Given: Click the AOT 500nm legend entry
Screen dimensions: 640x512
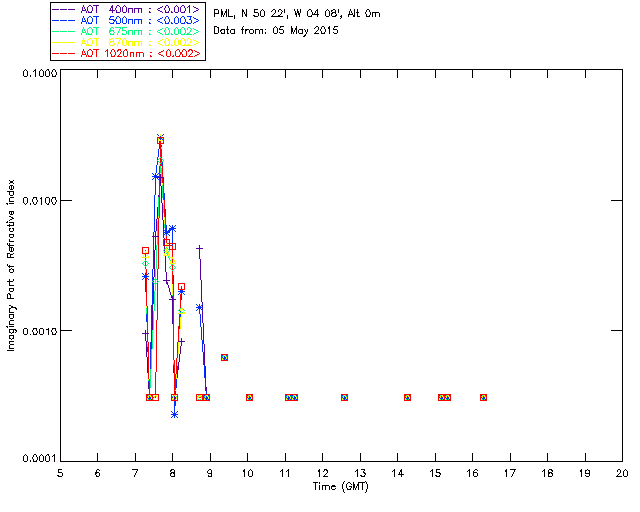Looking at the screenshot, I should [128, 20].
